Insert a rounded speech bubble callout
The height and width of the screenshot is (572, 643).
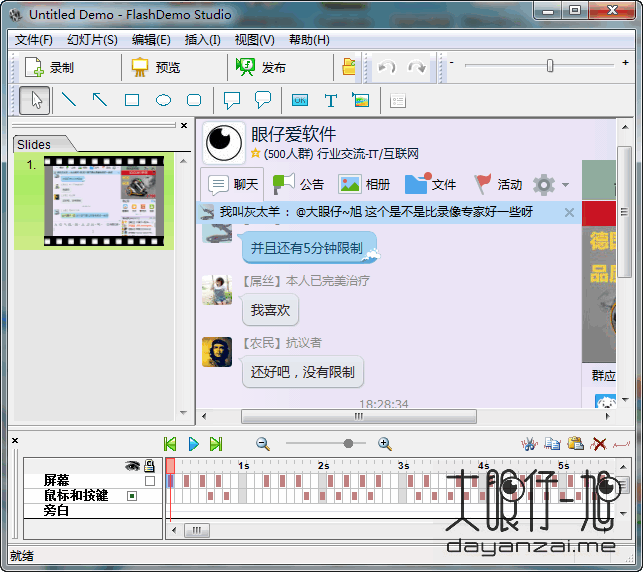(263, 100)
